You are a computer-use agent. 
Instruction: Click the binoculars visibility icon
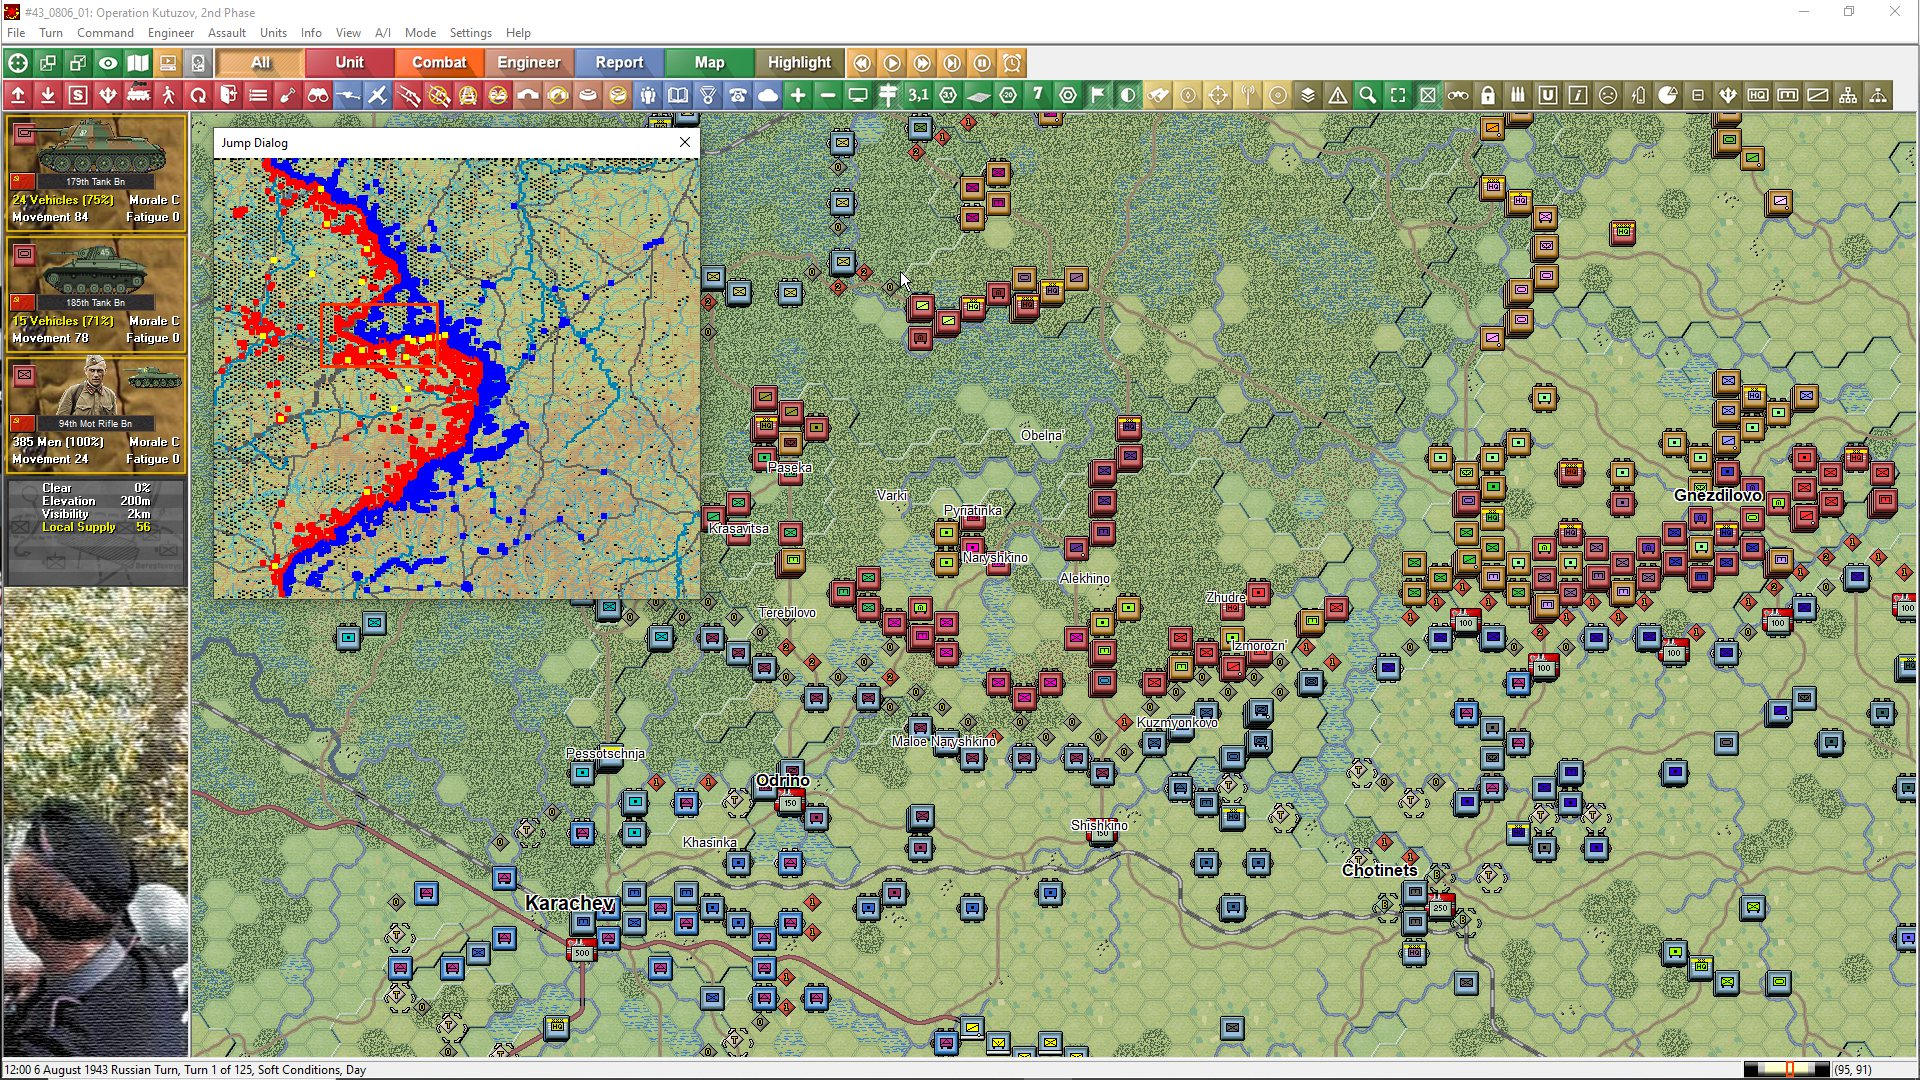[318, 95]
